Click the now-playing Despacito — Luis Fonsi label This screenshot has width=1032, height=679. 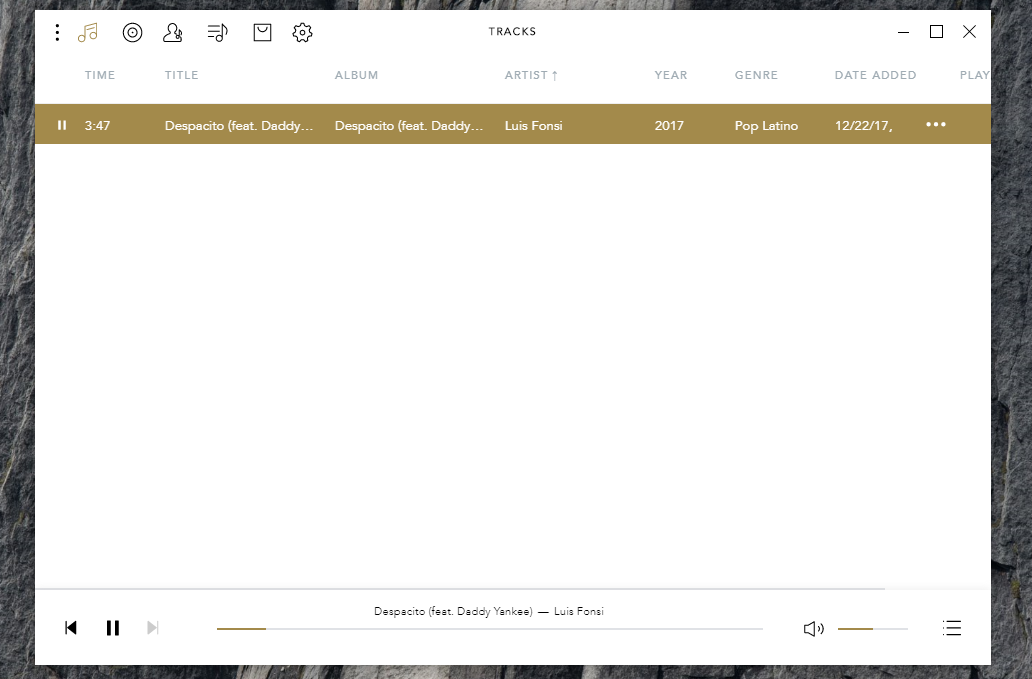(488, 611)
